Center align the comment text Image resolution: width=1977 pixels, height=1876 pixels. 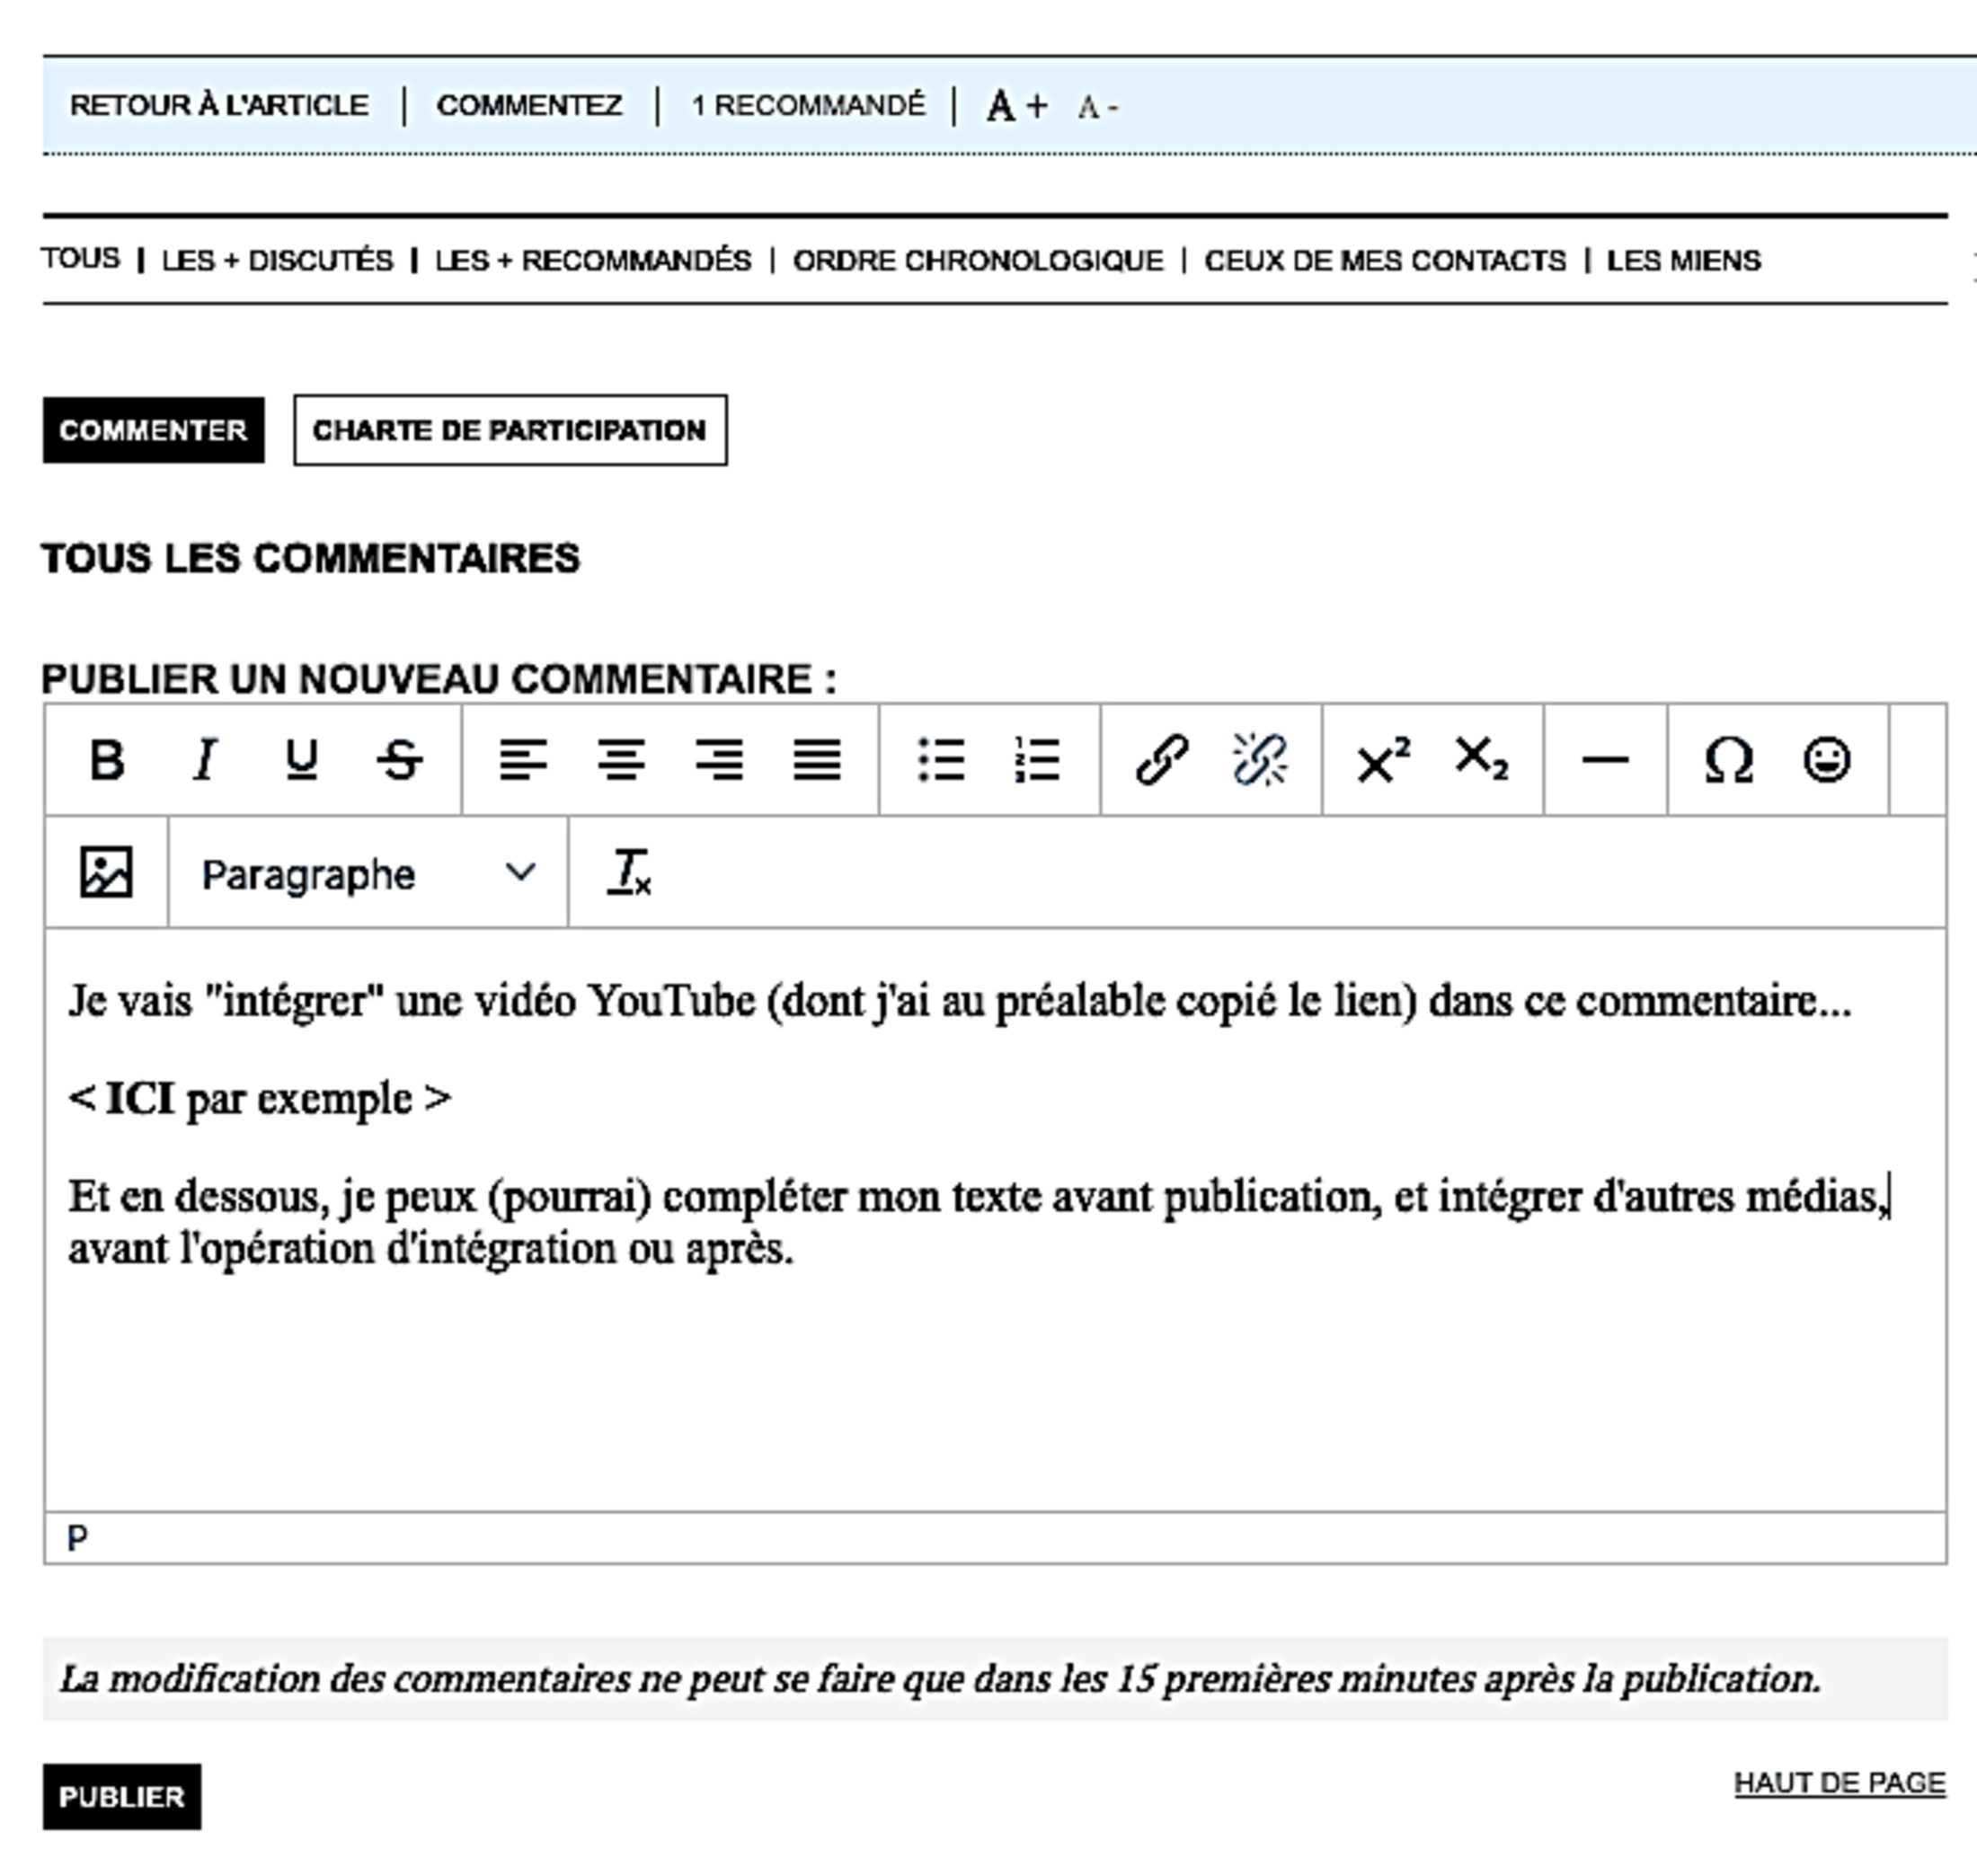pos(621,760)
